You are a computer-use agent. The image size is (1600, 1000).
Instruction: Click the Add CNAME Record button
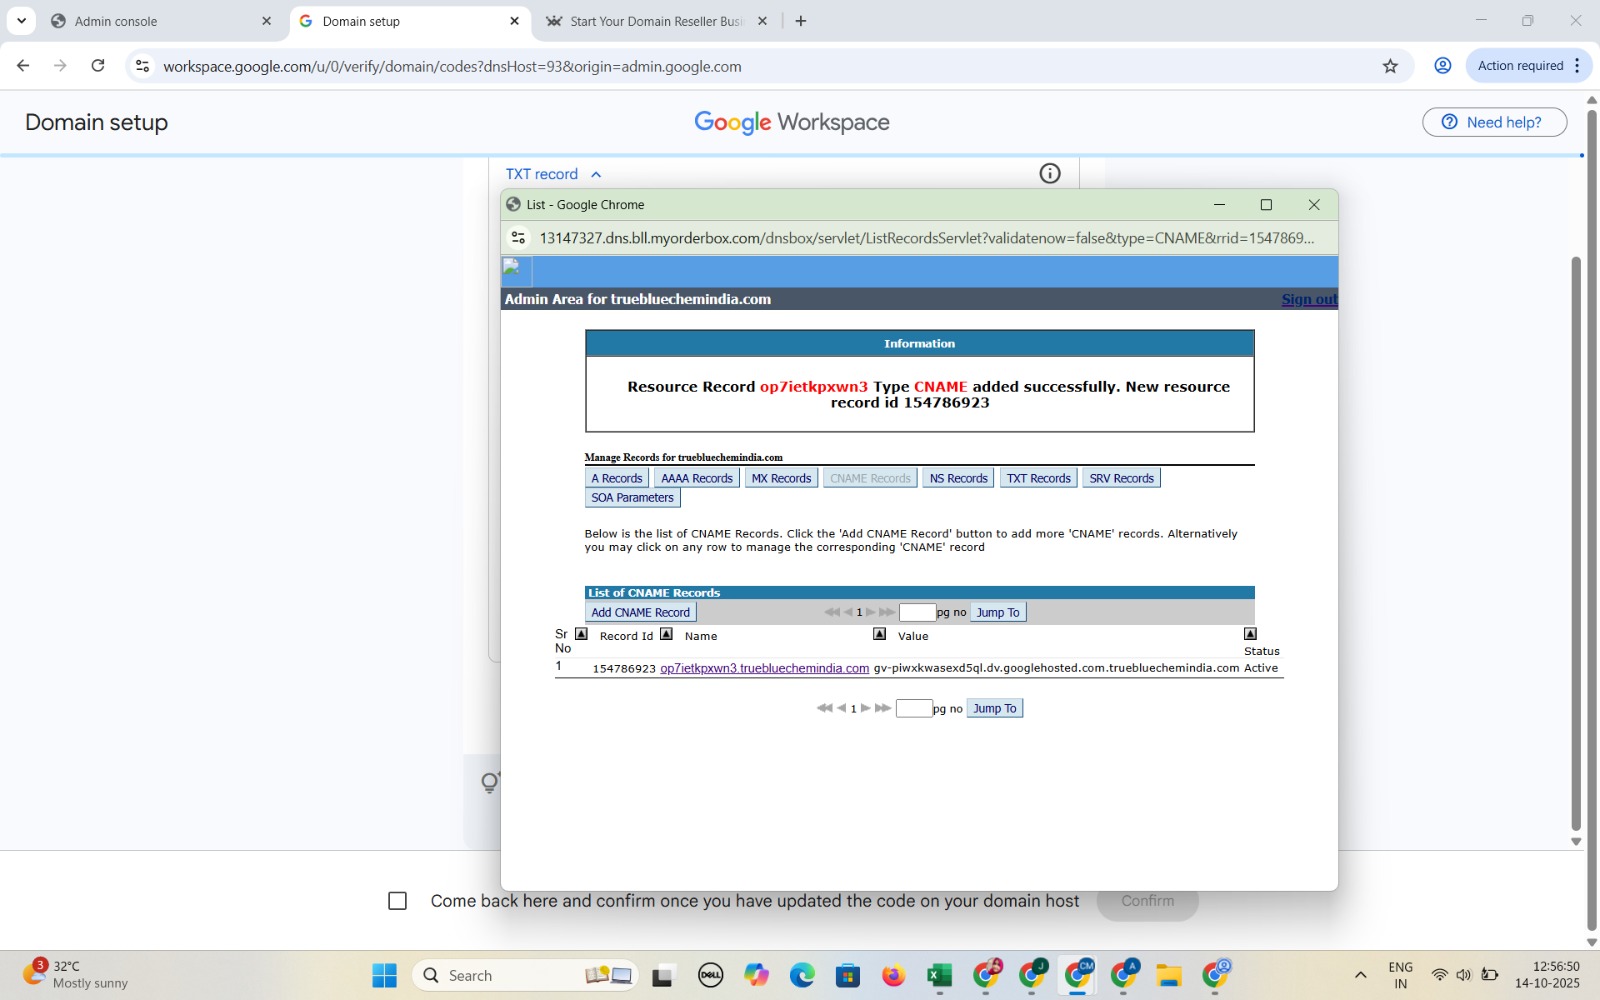640,612
